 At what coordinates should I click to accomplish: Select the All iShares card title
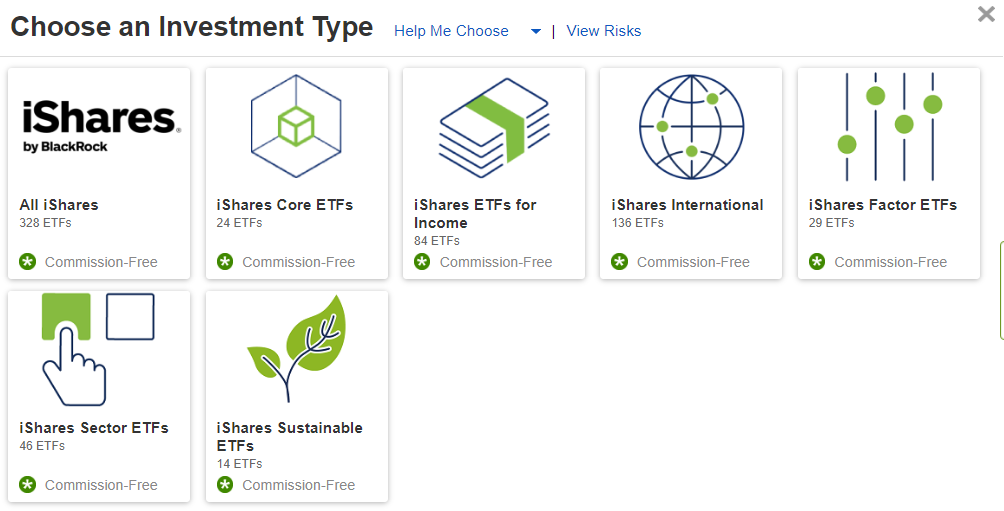pyautogui.click(x=59, y=205)
